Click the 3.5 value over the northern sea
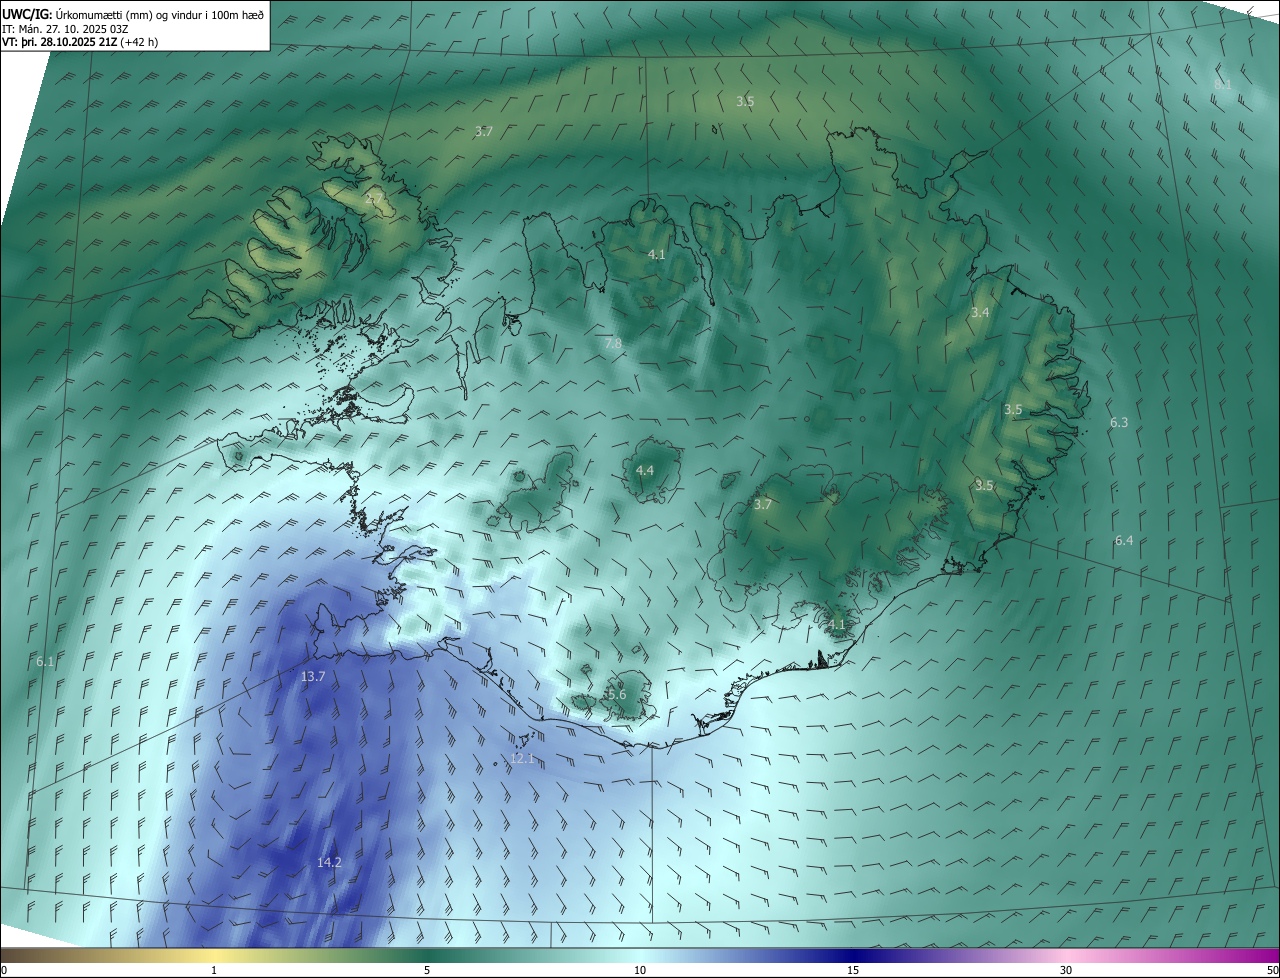Screen dimensions: 1280x978 coord(745,101)
